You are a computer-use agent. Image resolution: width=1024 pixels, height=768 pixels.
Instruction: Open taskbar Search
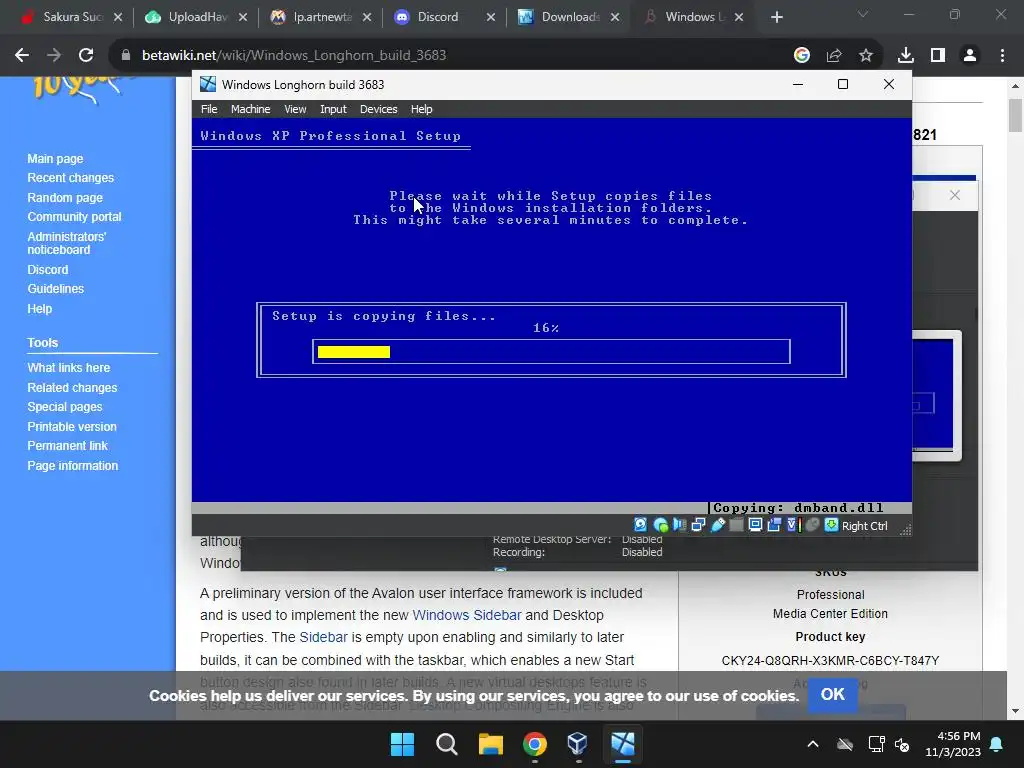coord(447,744)
